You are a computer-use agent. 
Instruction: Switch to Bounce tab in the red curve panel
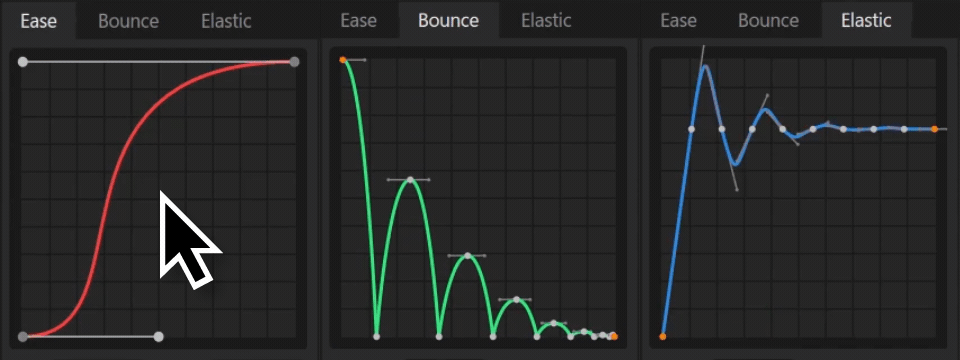[x=129, y=21]
